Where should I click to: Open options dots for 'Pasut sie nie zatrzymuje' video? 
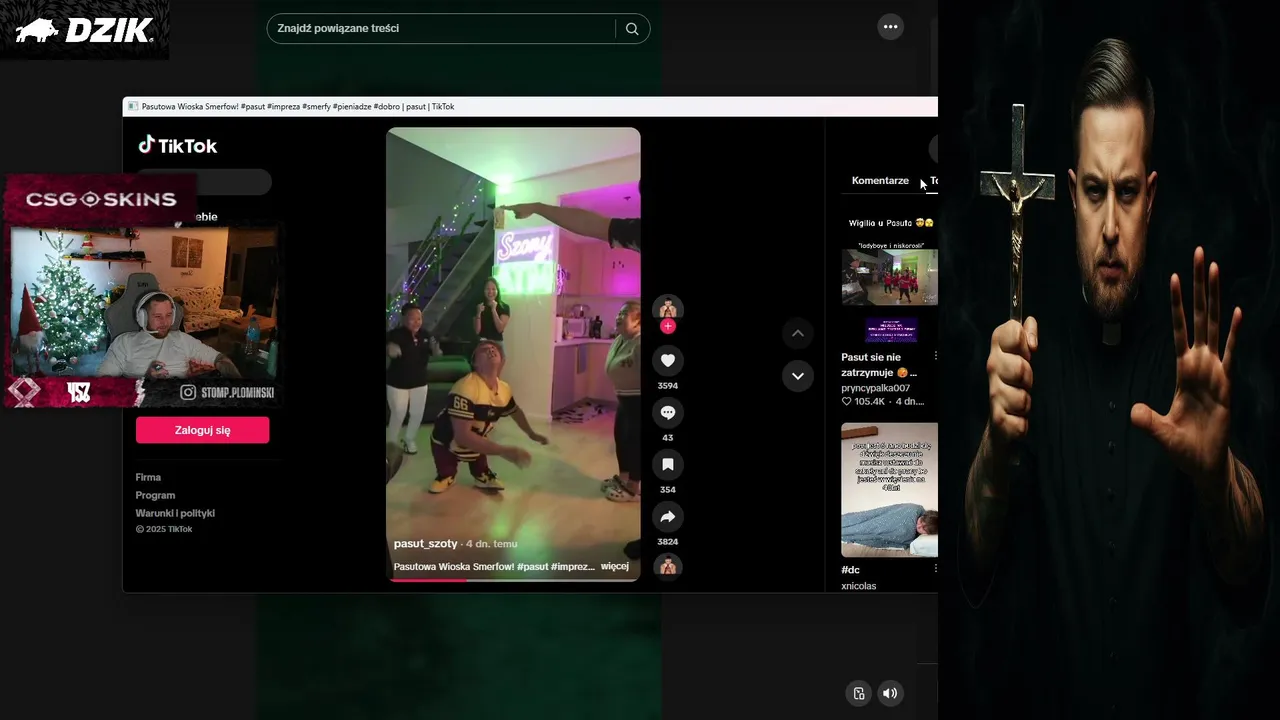coord(935,356)
